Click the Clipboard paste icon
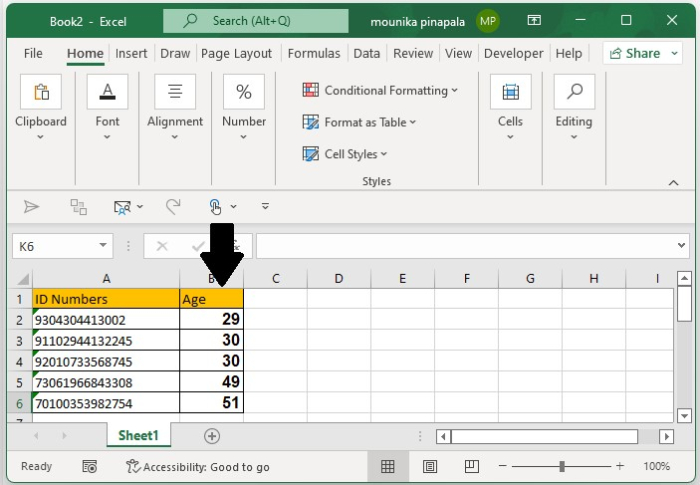The width and height of the screenshot is (700, 485). 41,92
